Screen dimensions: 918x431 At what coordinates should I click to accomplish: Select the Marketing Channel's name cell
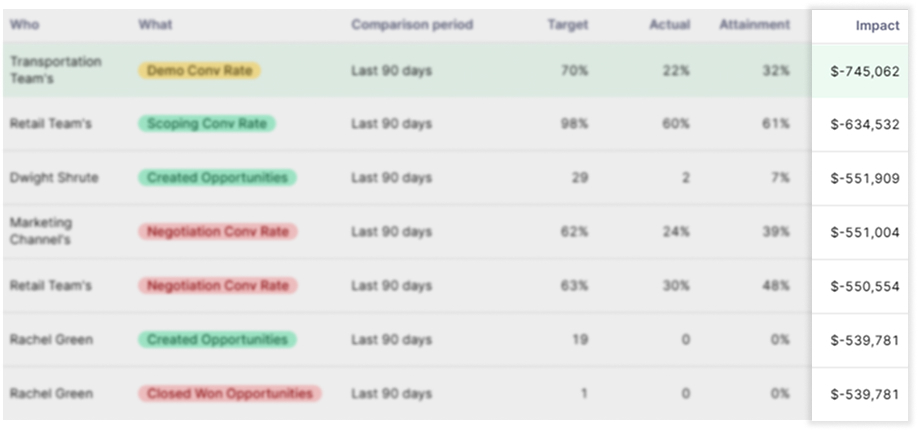click(x=41, y=231)
